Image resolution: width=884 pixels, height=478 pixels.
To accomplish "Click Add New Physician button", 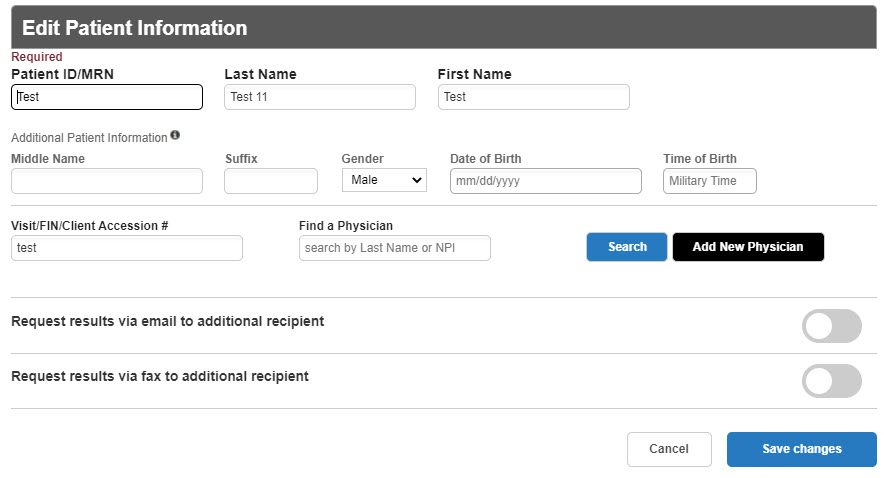I will [748, 247].
